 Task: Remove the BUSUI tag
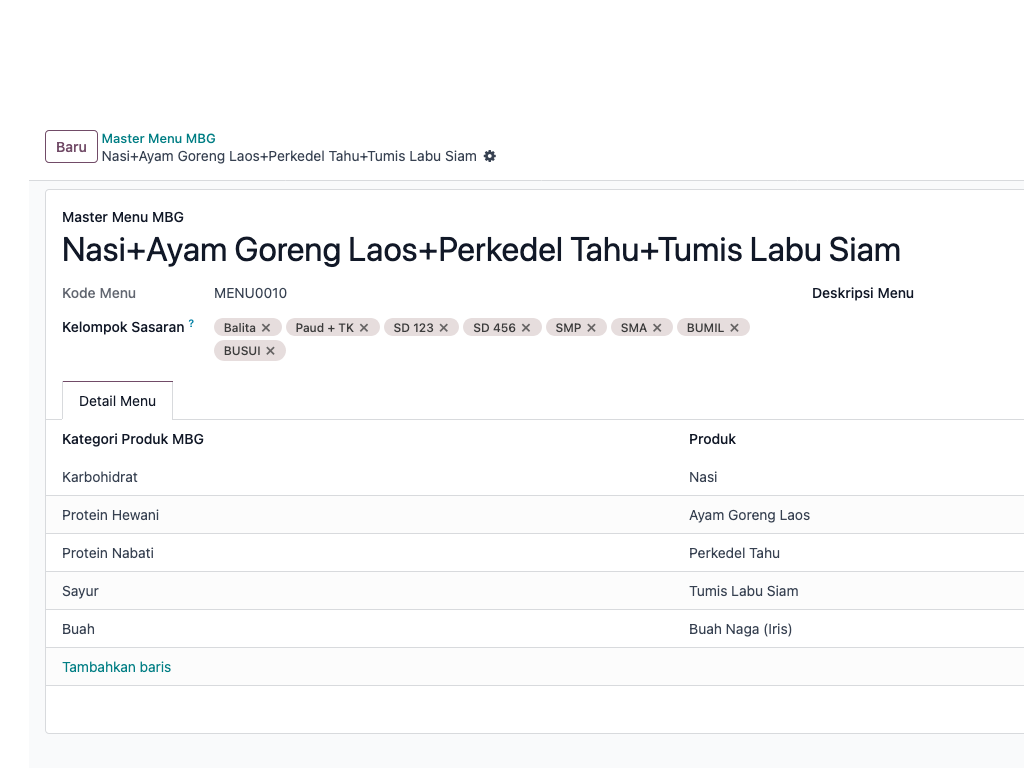pyautogui.click(x=270, y=351)
